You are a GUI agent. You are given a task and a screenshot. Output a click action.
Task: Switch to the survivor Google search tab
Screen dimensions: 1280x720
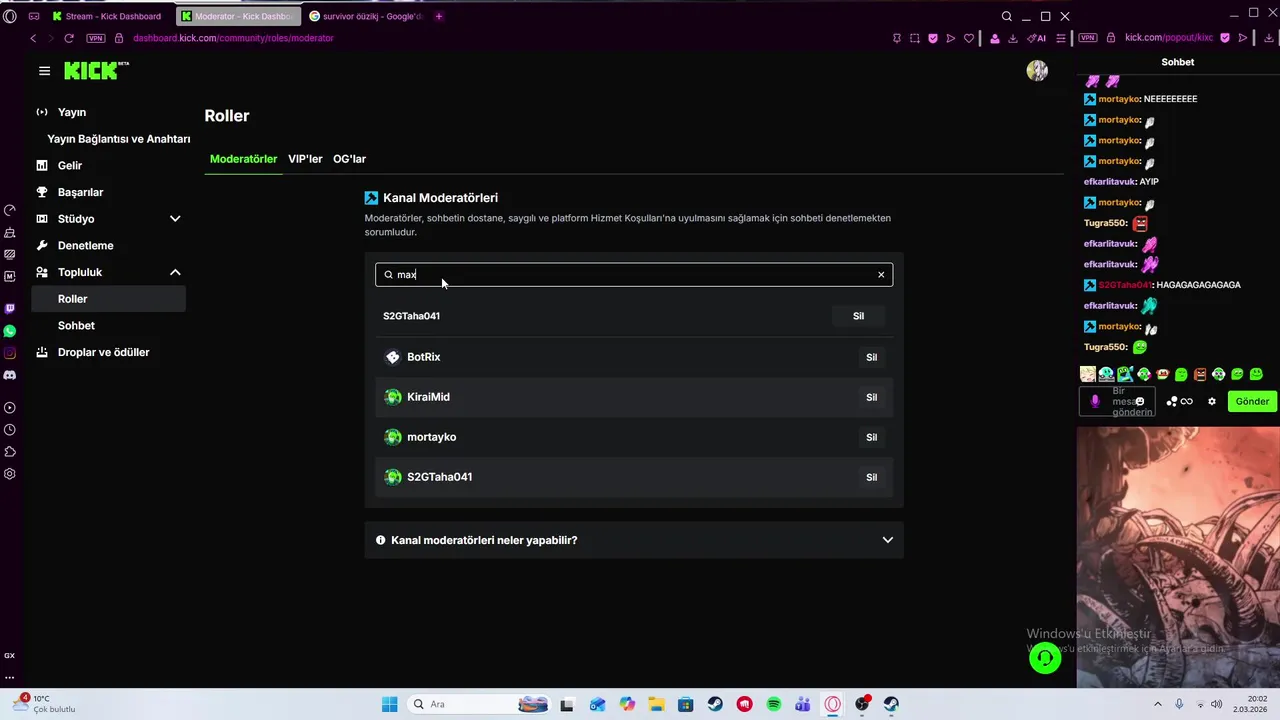point(365,16)
